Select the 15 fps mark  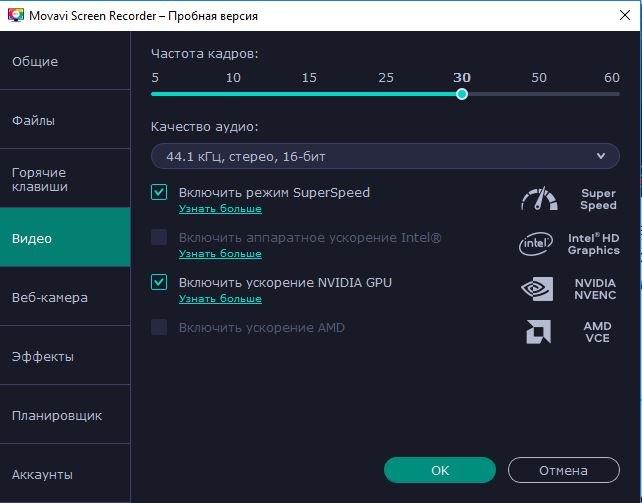click(x=309, y=77)
